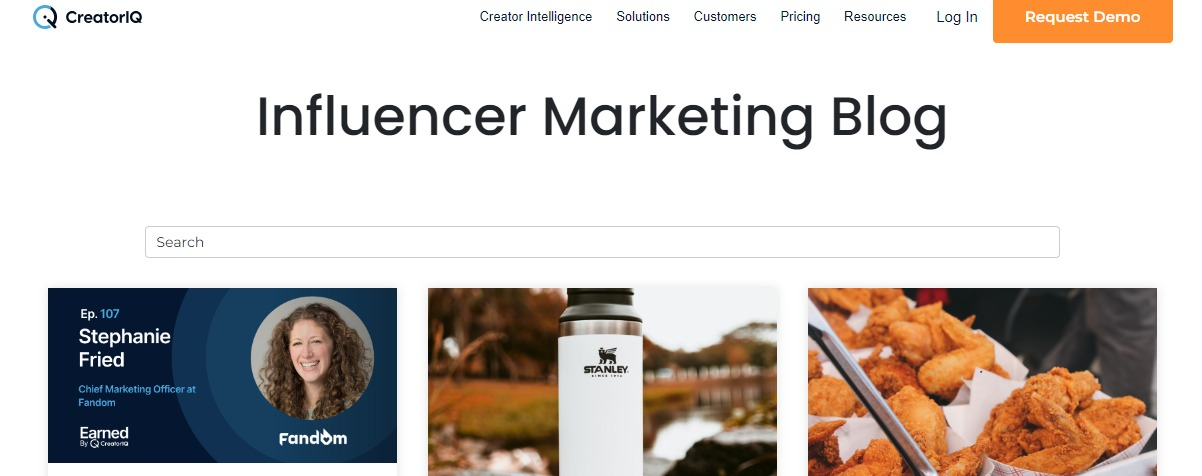Viewport: 1202px width, 476px height.
Task: Open the Stanley thermos blog post image
Action: [602, 382]
